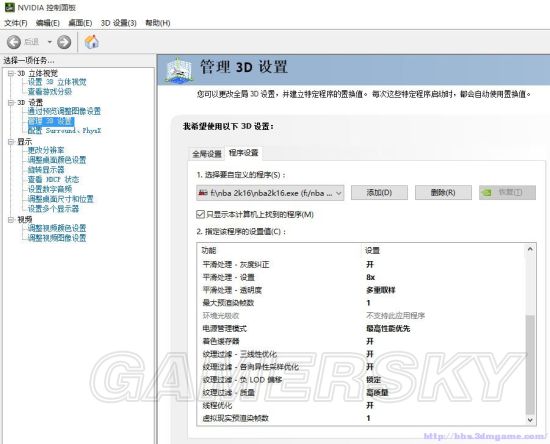Click the NVIDIA restore button icon
The height and width of the screenshot is (444, 550).
pos(488,193)
